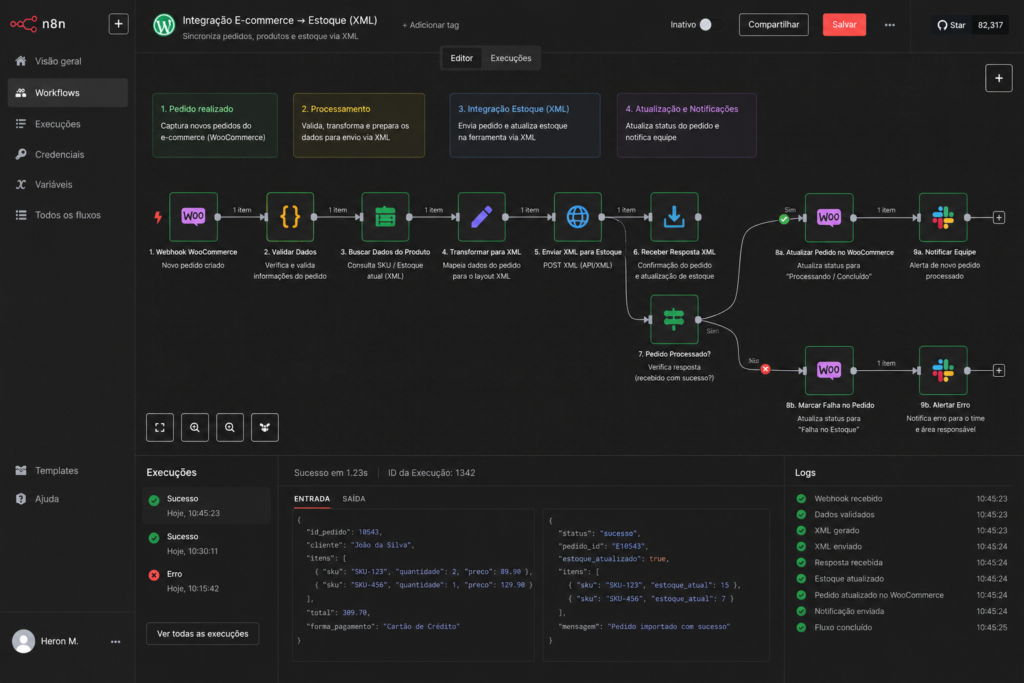Screen dimensions: 1024x683
Task: Click the zoom out canvas button
Action: (x=230, y=428)
